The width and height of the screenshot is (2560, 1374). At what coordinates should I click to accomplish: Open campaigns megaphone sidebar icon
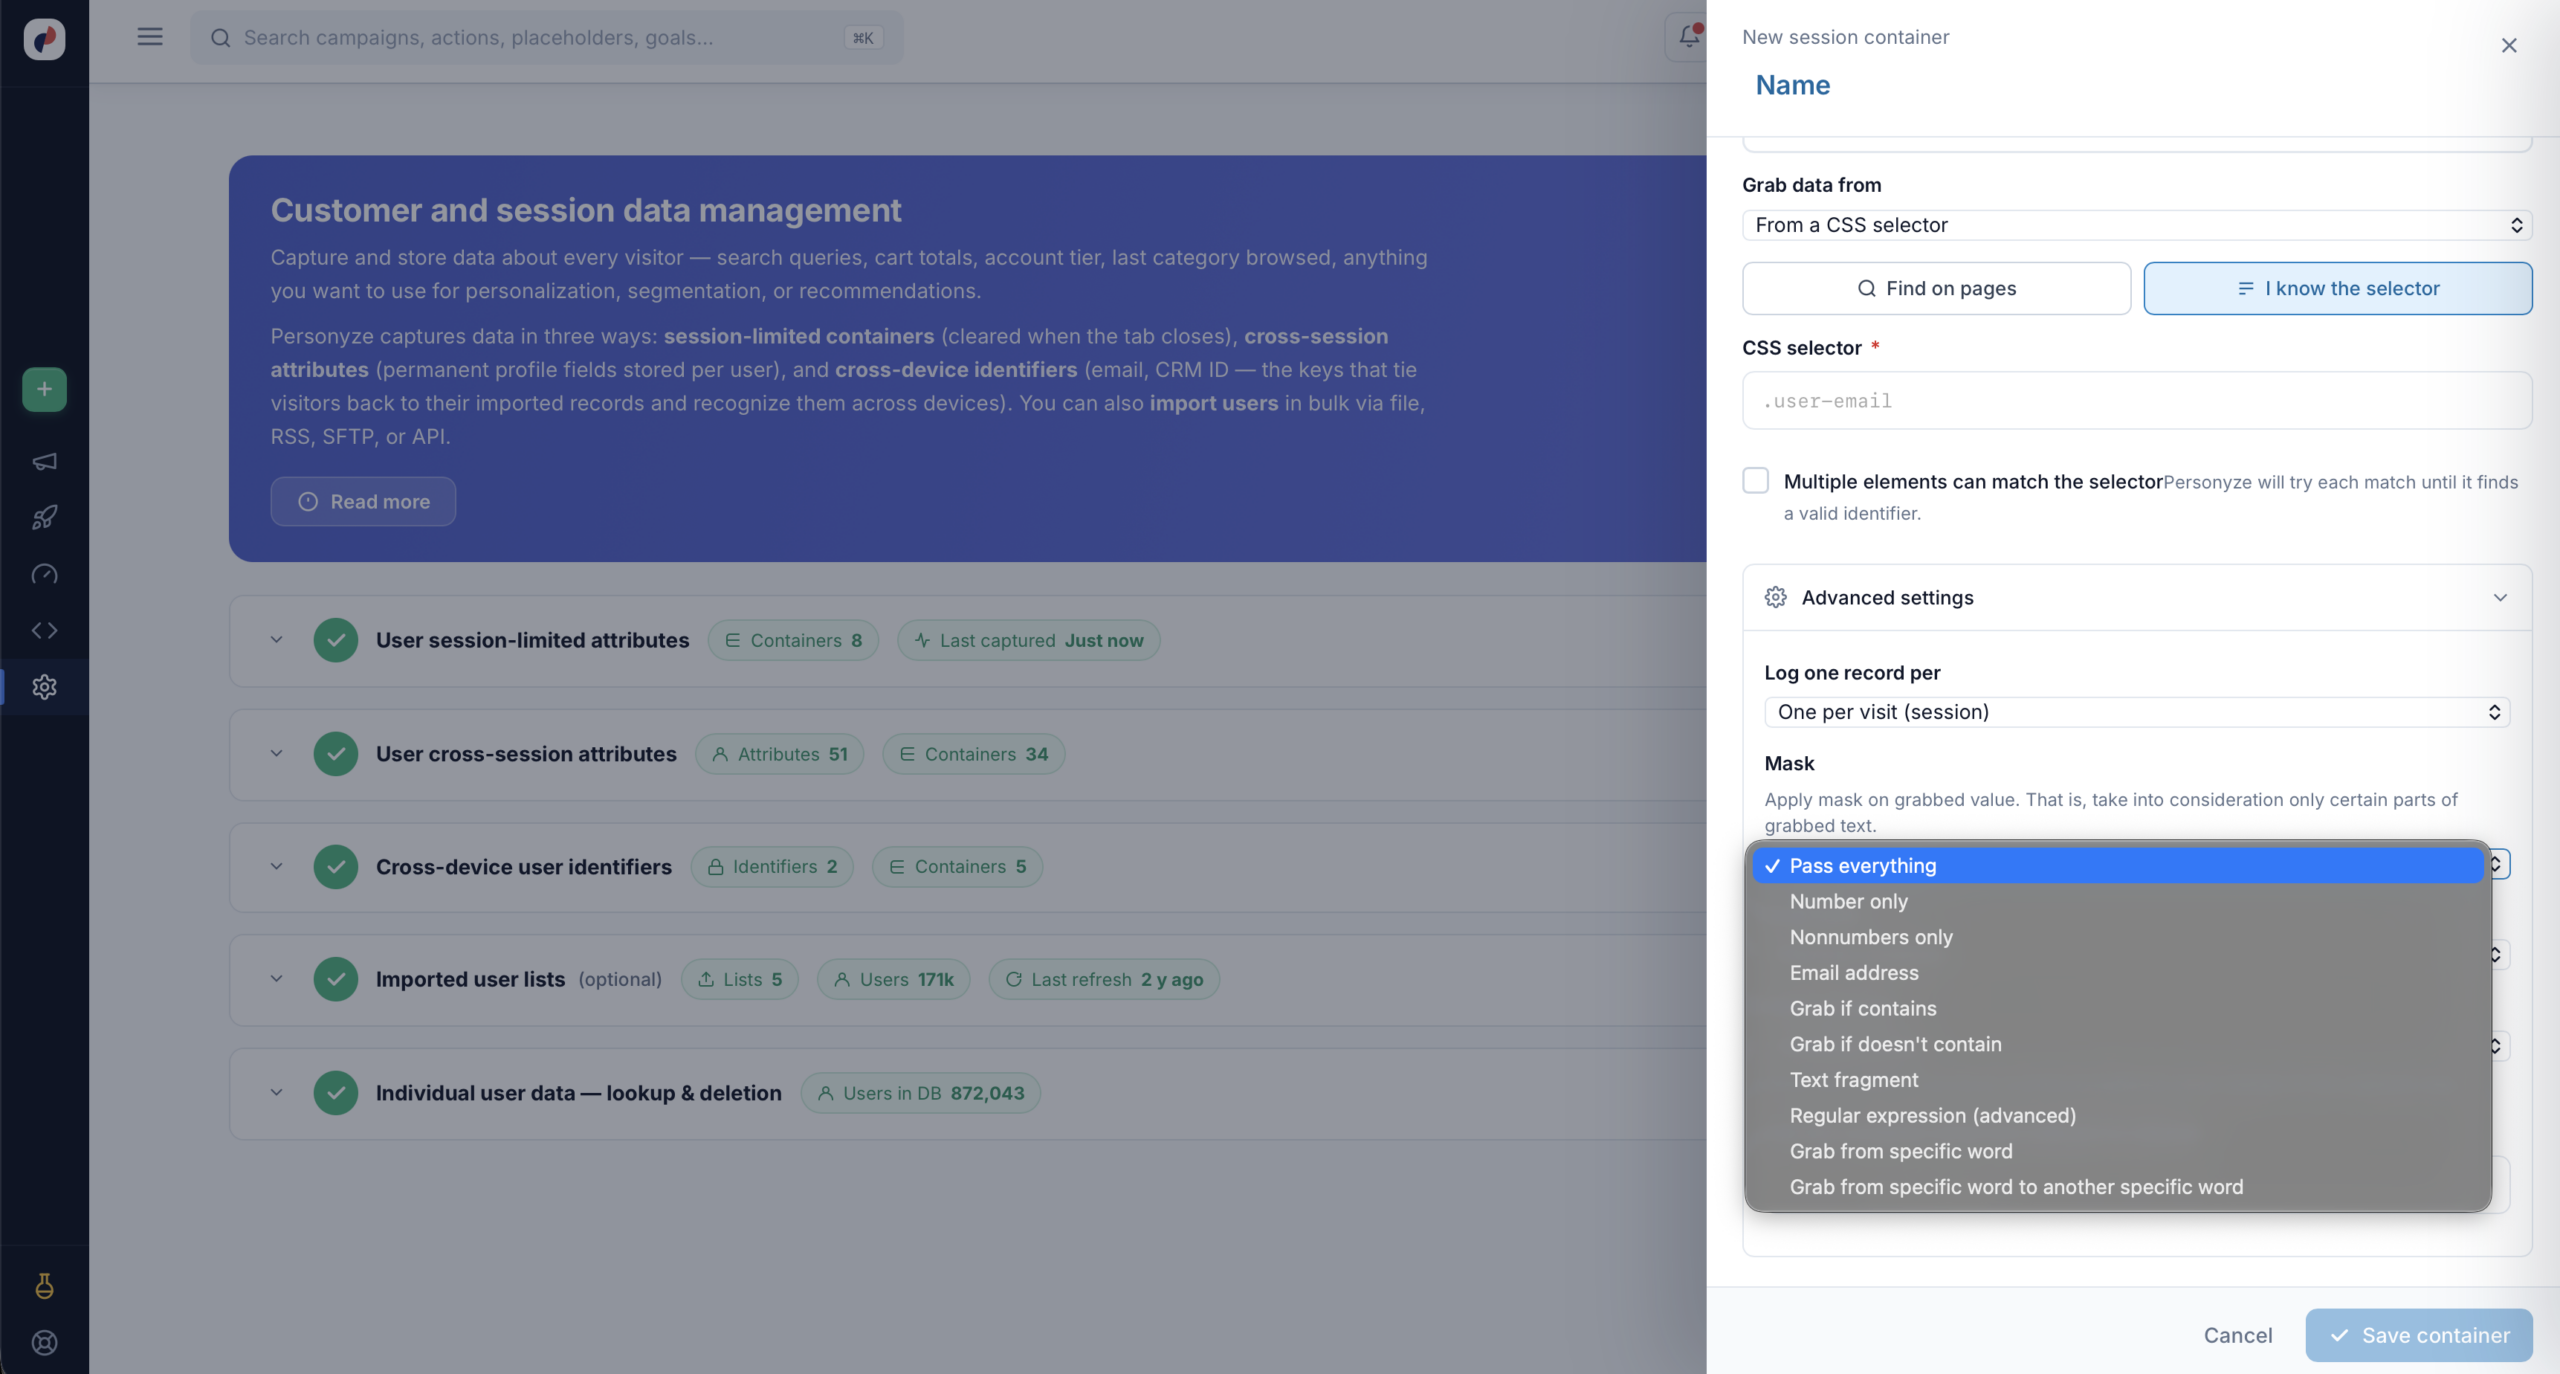coord(44,461)
